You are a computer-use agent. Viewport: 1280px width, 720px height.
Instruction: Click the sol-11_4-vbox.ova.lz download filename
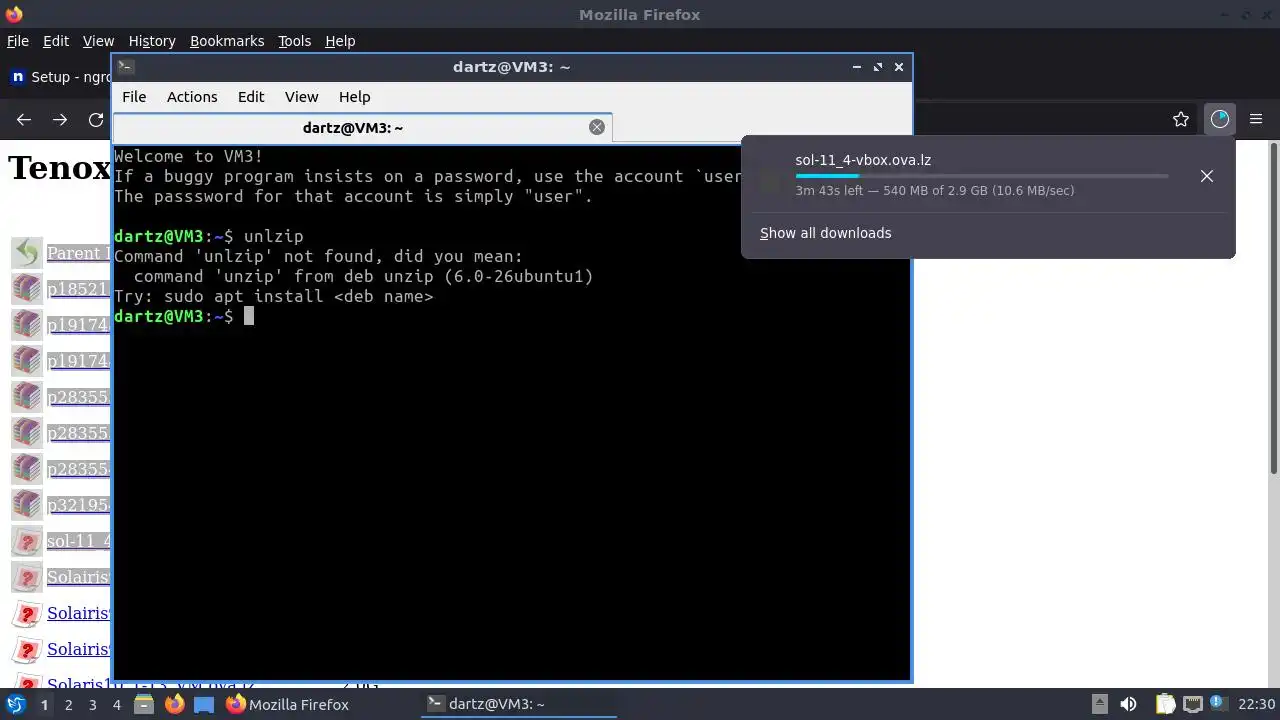tap(863, 160)
